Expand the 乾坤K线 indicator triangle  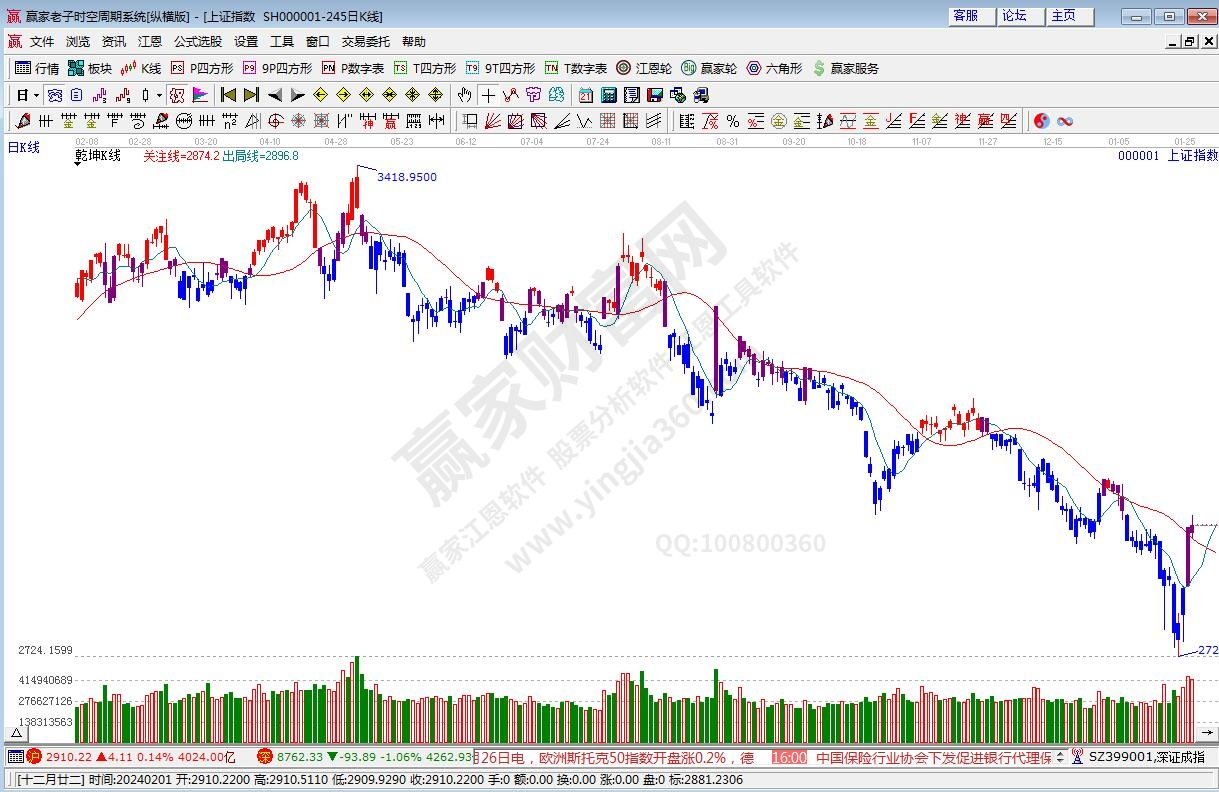point(79,164)
